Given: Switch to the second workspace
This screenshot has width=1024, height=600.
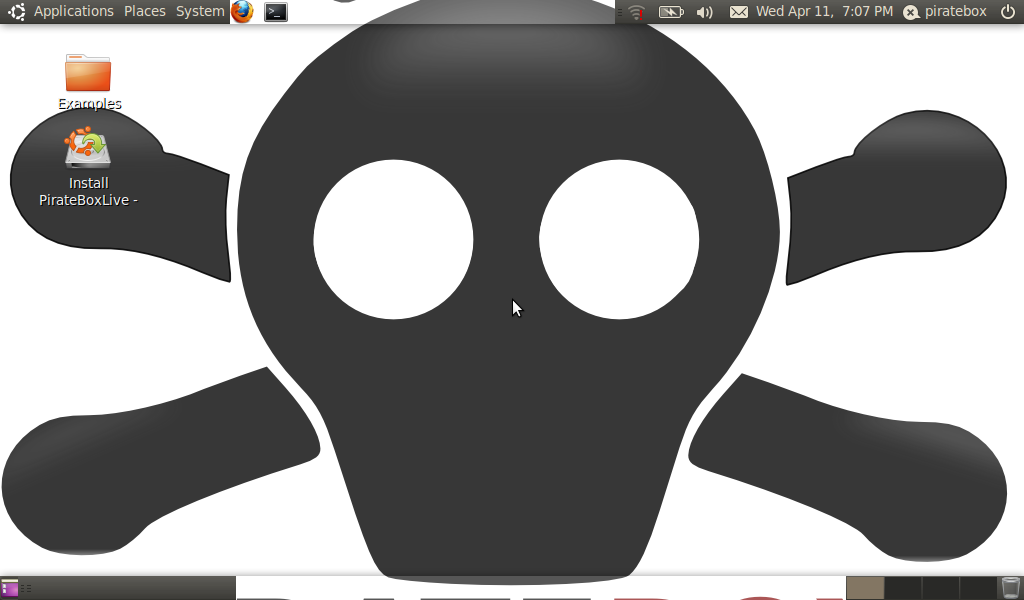Looking at the screenshot, I should 903,588.
